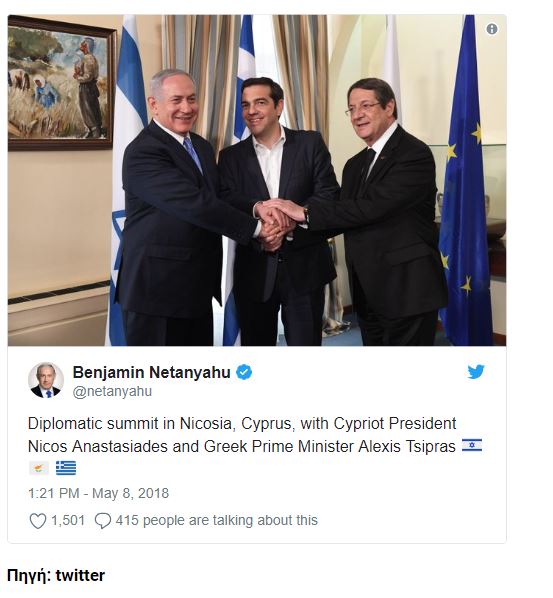Open Benjamin Netanyahu's profile avatar
553x598 pixels.
pos(46,380)
